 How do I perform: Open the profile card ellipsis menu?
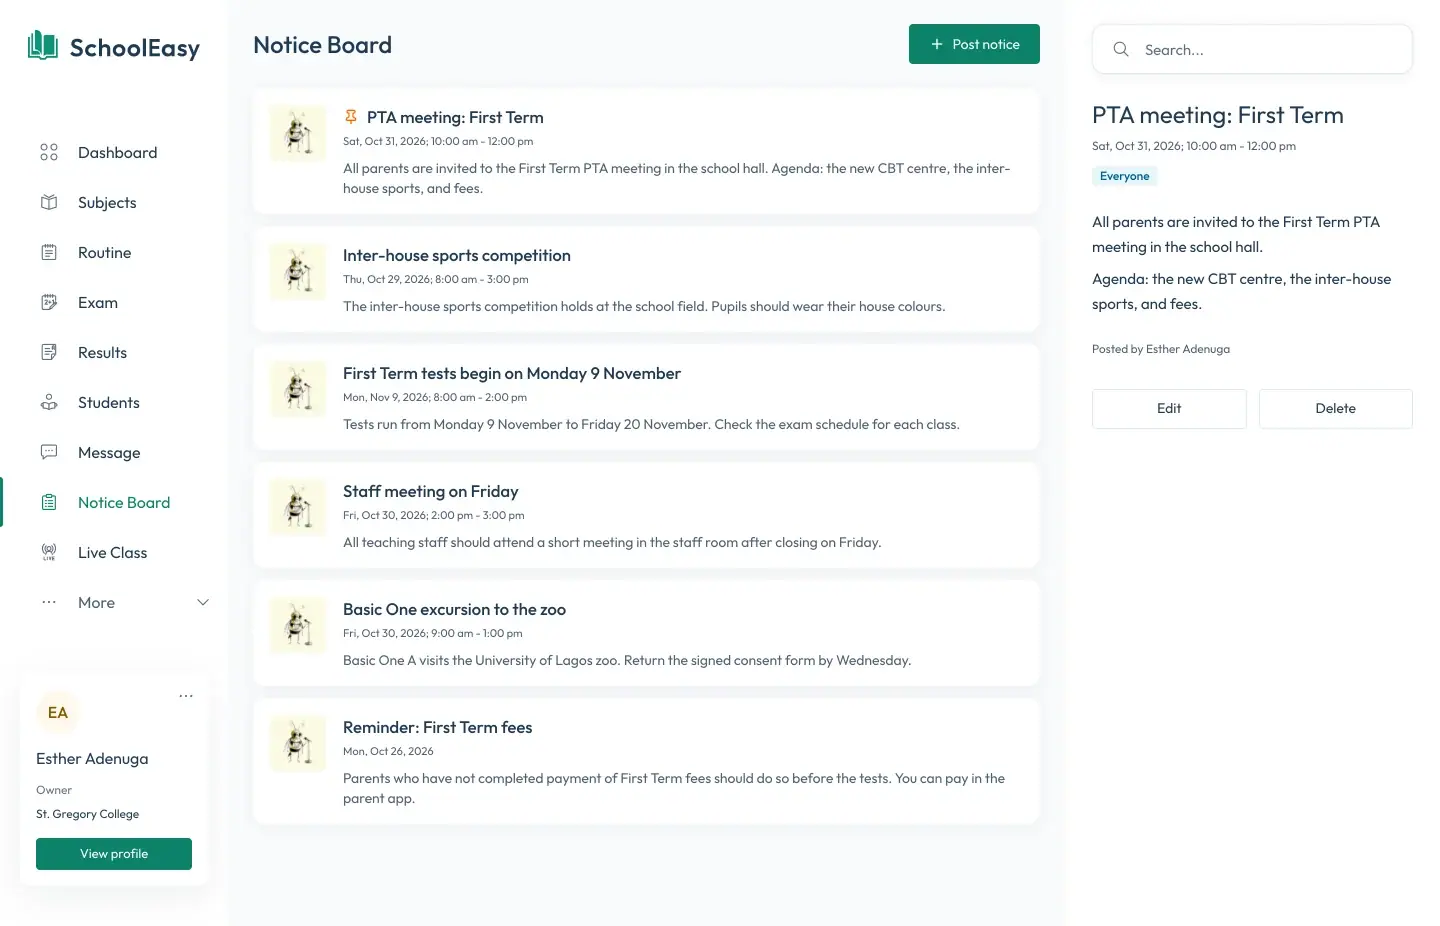tap(186, 696)
